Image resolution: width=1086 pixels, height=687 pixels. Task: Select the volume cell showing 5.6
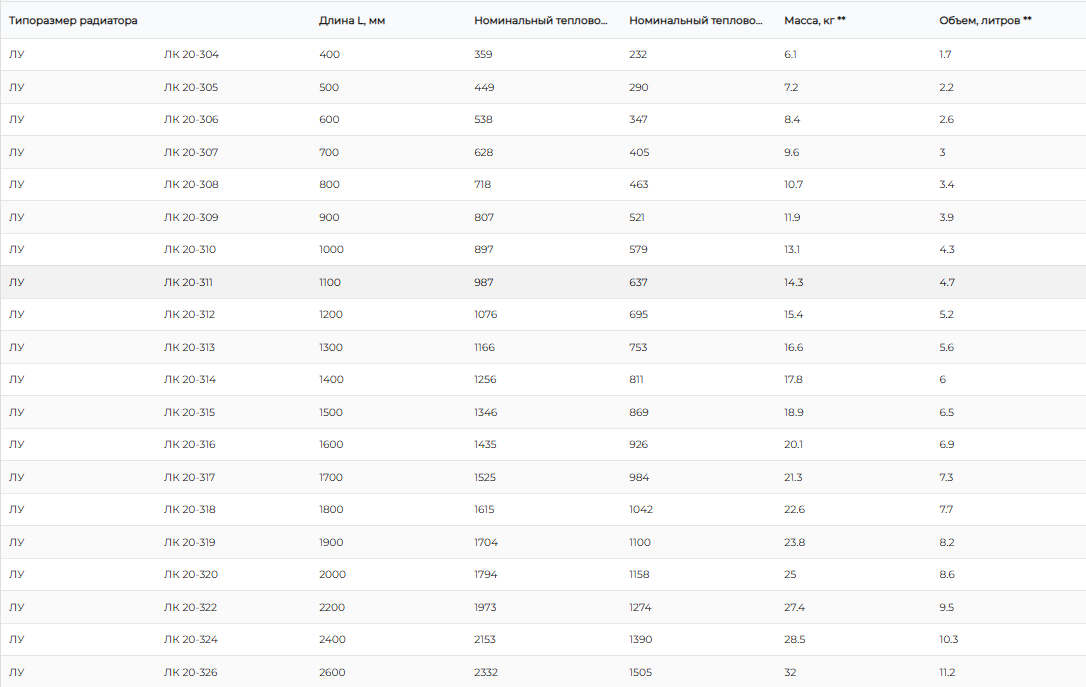(946, 347)
